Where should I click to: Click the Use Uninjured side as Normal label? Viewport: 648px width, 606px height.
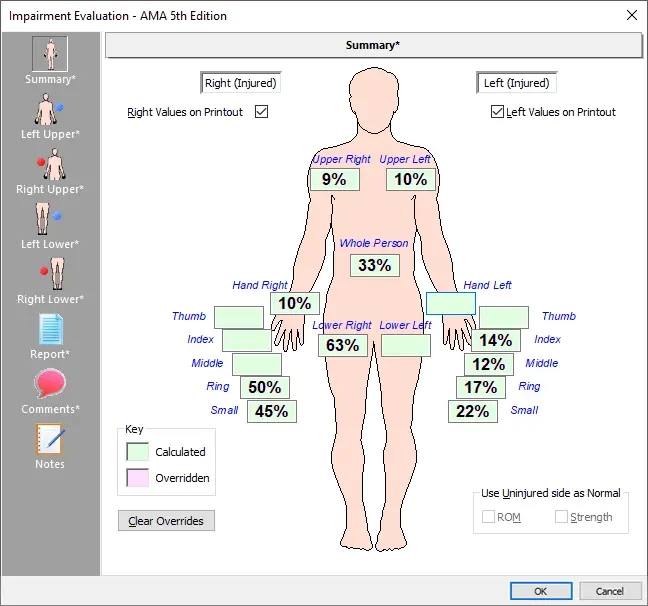tap(550, 493)
